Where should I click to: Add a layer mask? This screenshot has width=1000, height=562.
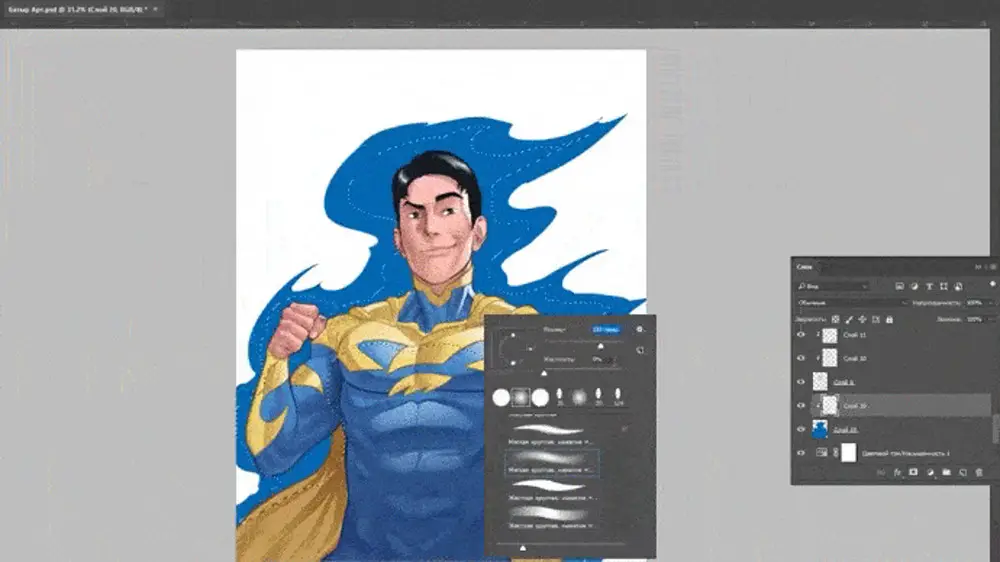click(913, 471)
